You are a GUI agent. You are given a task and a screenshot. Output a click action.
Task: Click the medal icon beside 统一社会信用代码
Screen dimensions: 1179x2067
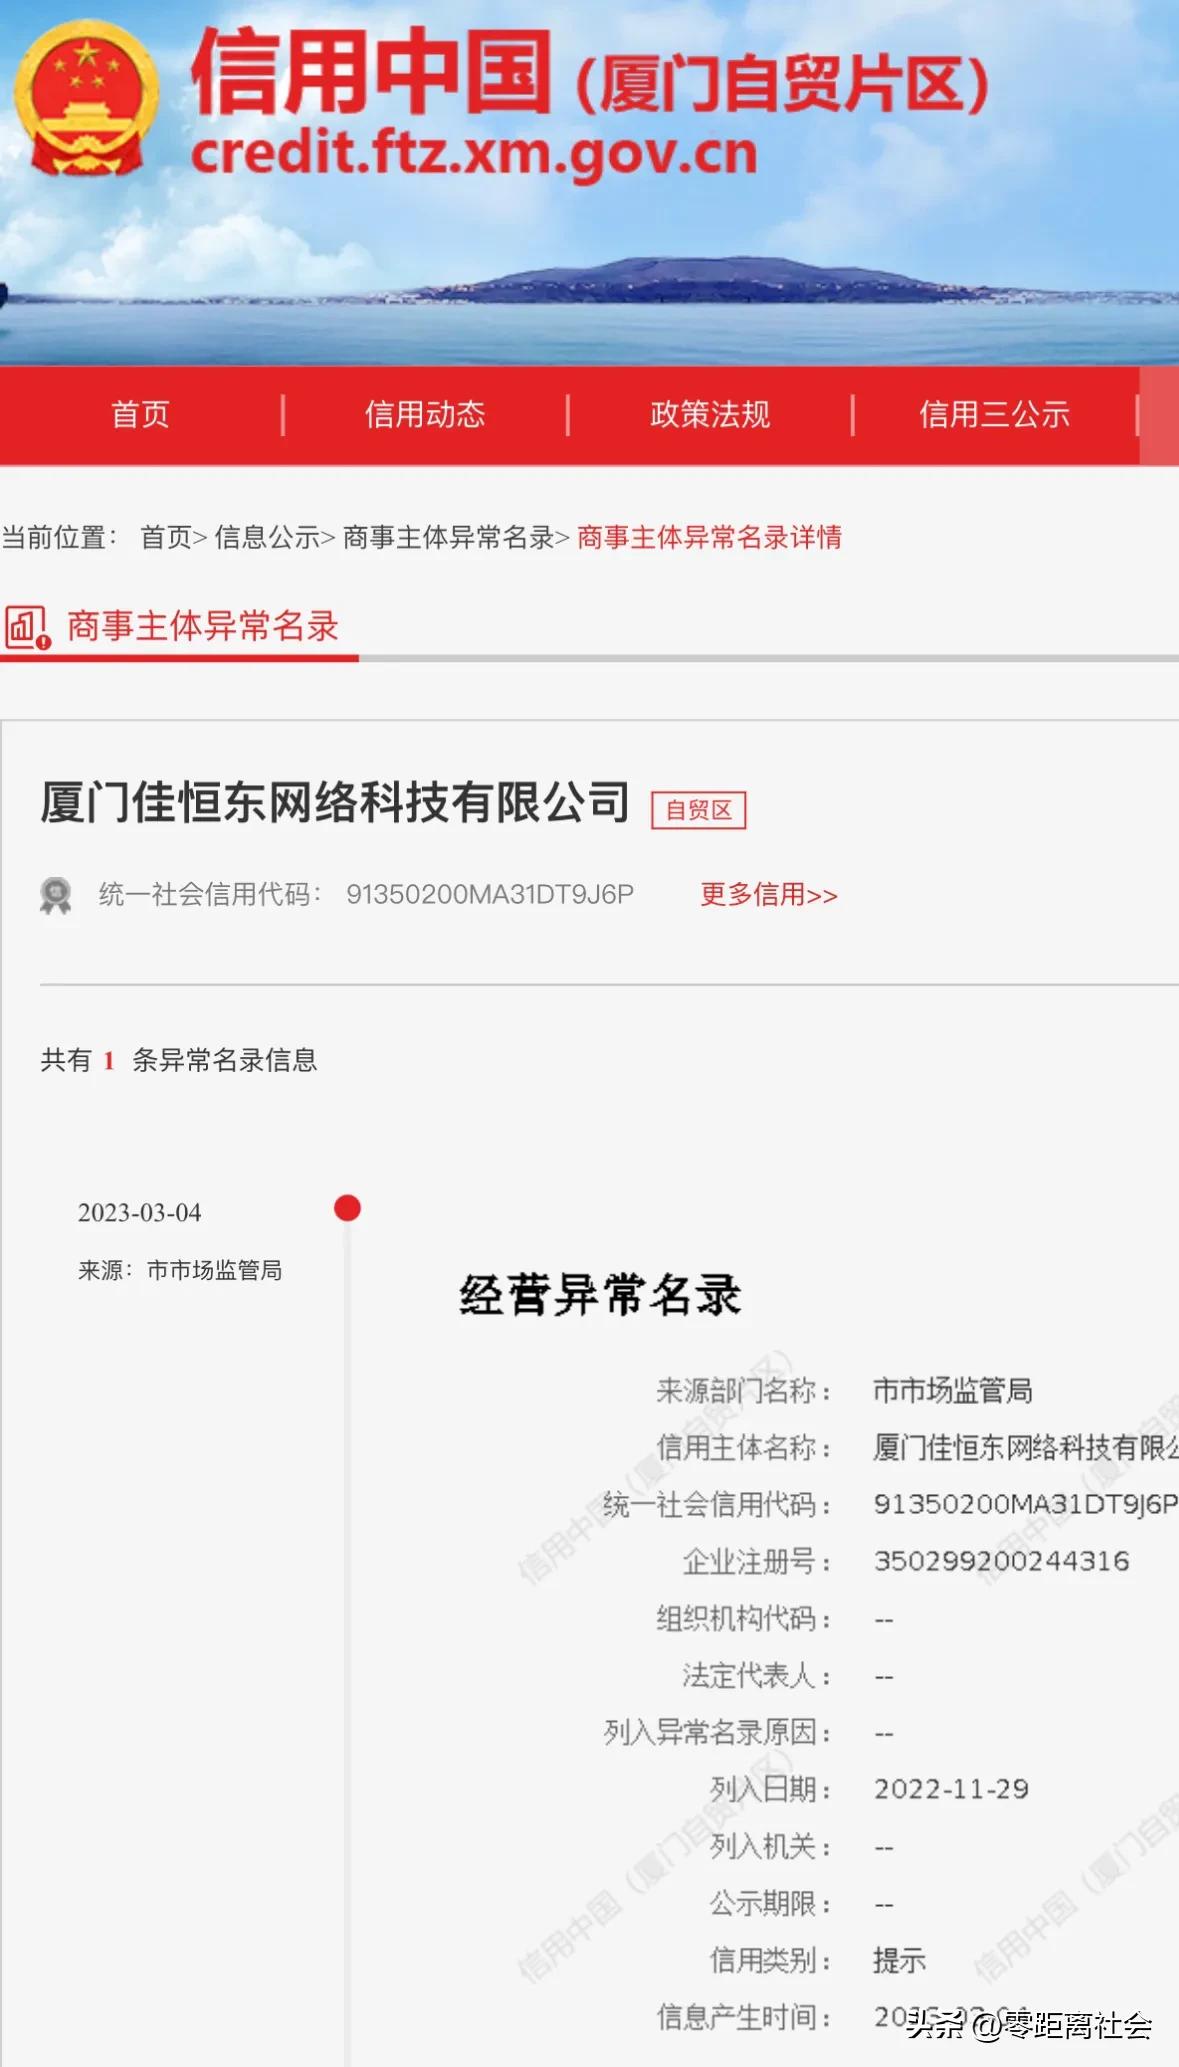[56, 895]
